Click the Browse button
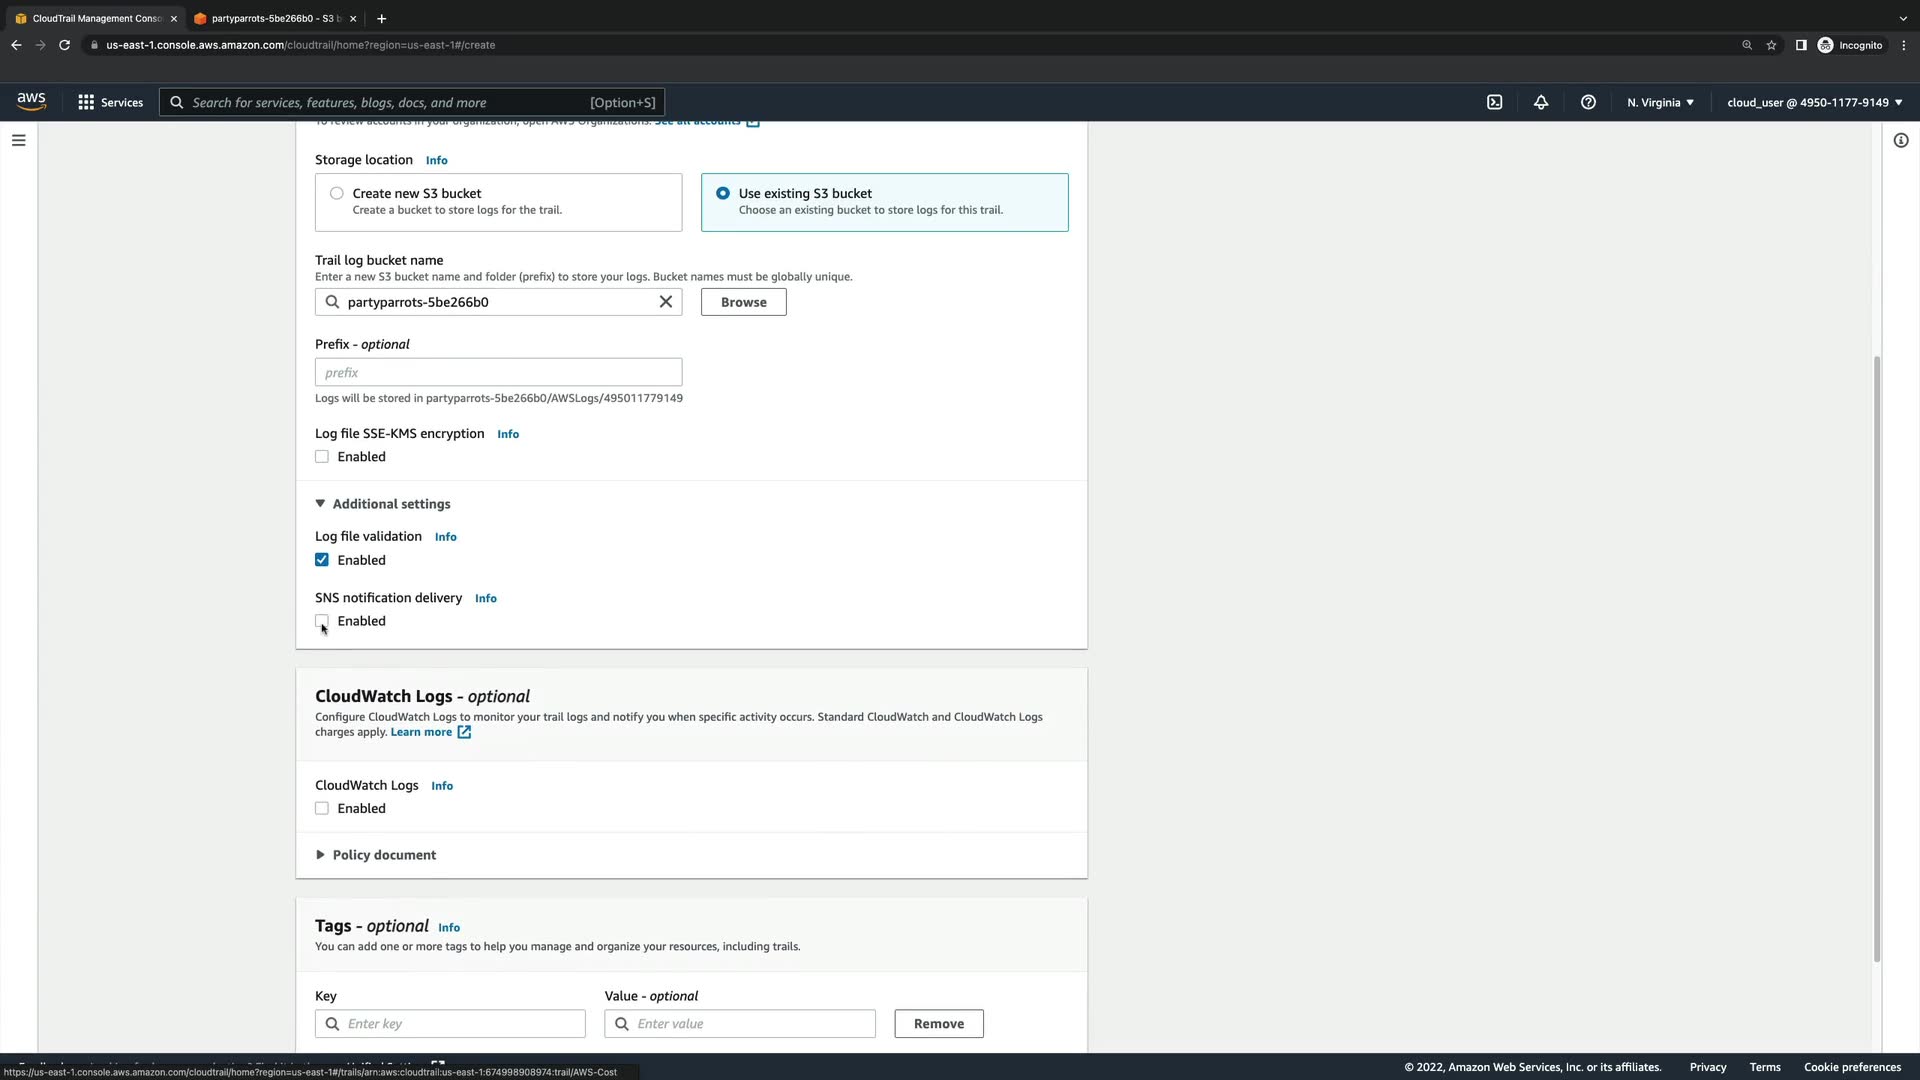The width and height of the screenshot is (1920, 1080). point(743,302)
